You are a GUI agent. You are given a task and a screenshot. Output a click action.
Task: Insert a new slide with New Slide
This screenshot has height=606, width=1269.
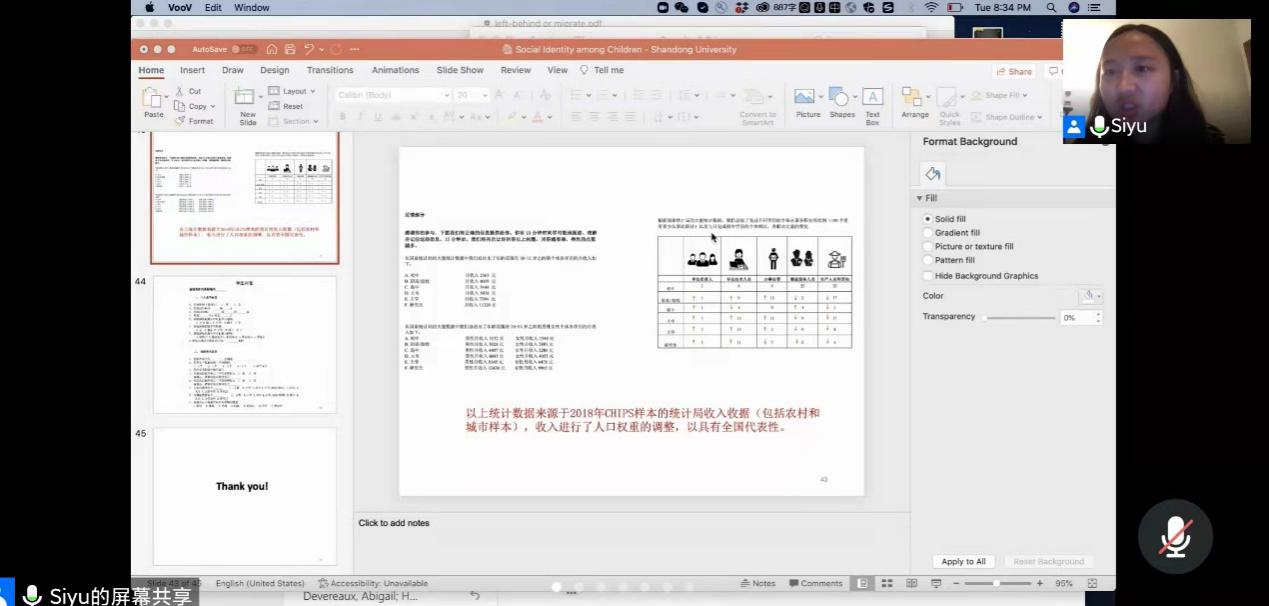[246, 99]
